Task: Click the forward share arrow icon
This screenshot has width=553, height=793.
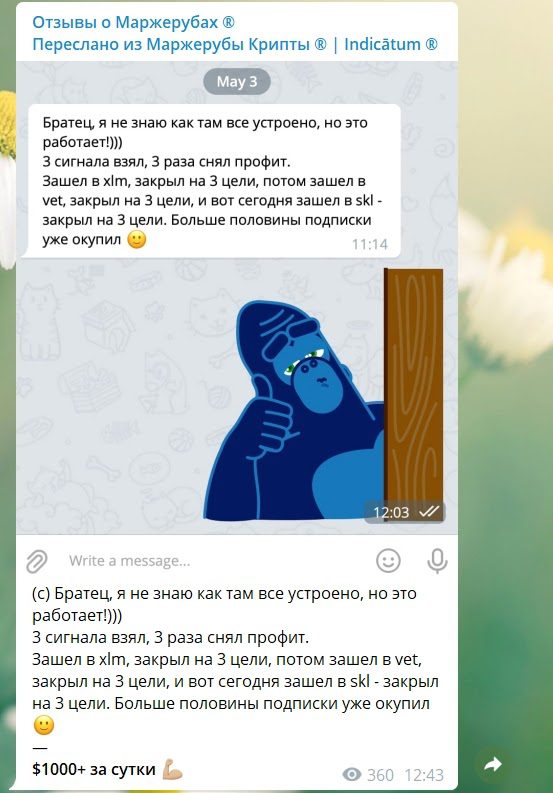Action: tap(492, 764)
